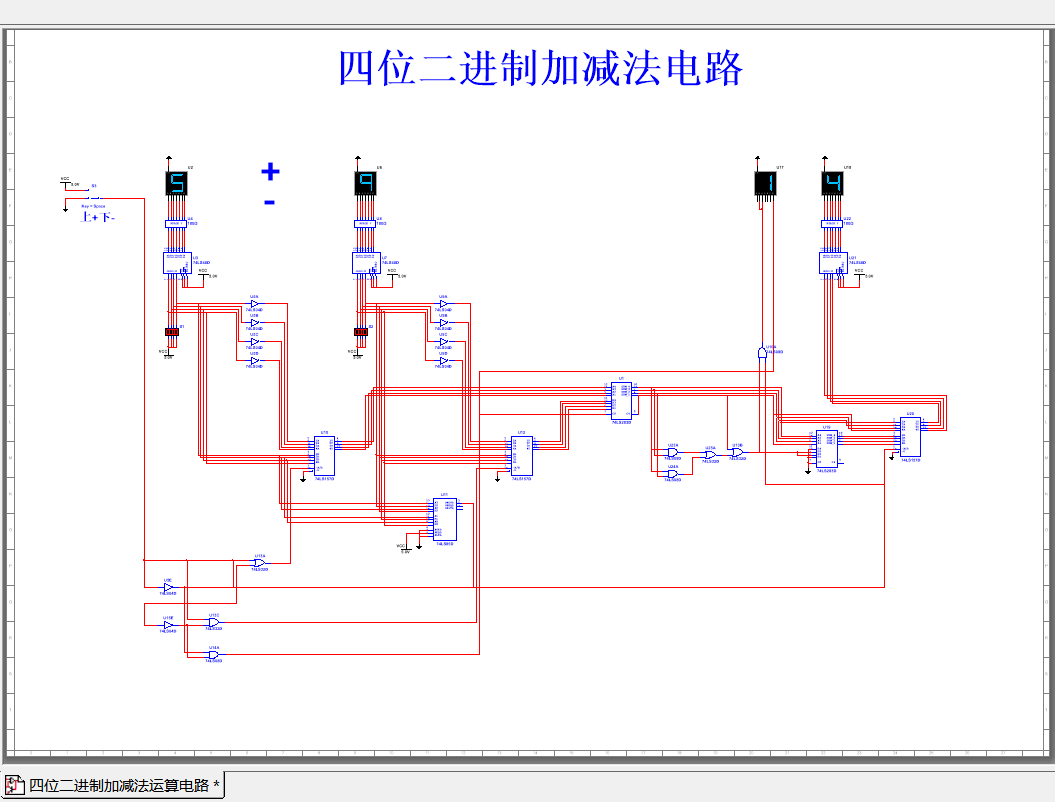Screen dimensions: 1055x802
Task: Select decoder chip U21 under display 4
Action: [834, 262]
